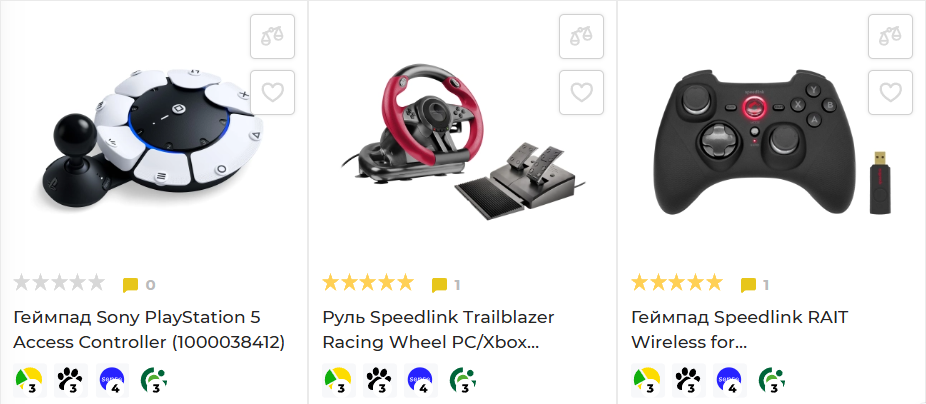Open Sony PlayStation 5 Access Controller title link
This screenshot has width=926, height=404.
[149, 330]
